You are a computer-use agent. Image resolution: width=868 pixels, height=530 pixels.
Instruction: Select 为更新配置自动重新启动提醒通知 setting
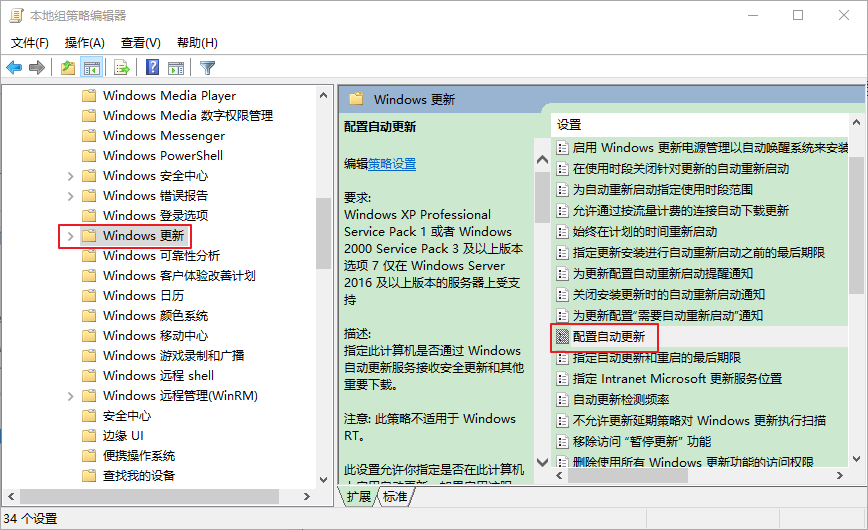663,274
